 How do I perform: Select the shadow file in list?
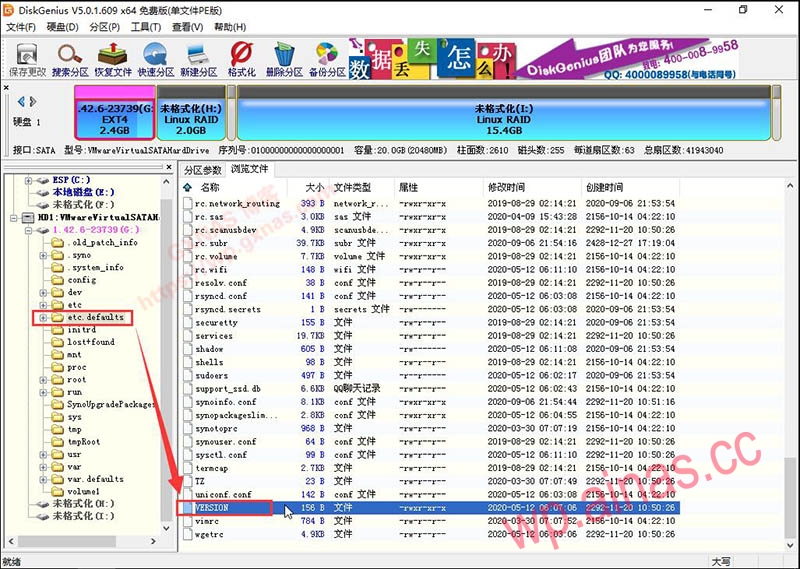209,349
